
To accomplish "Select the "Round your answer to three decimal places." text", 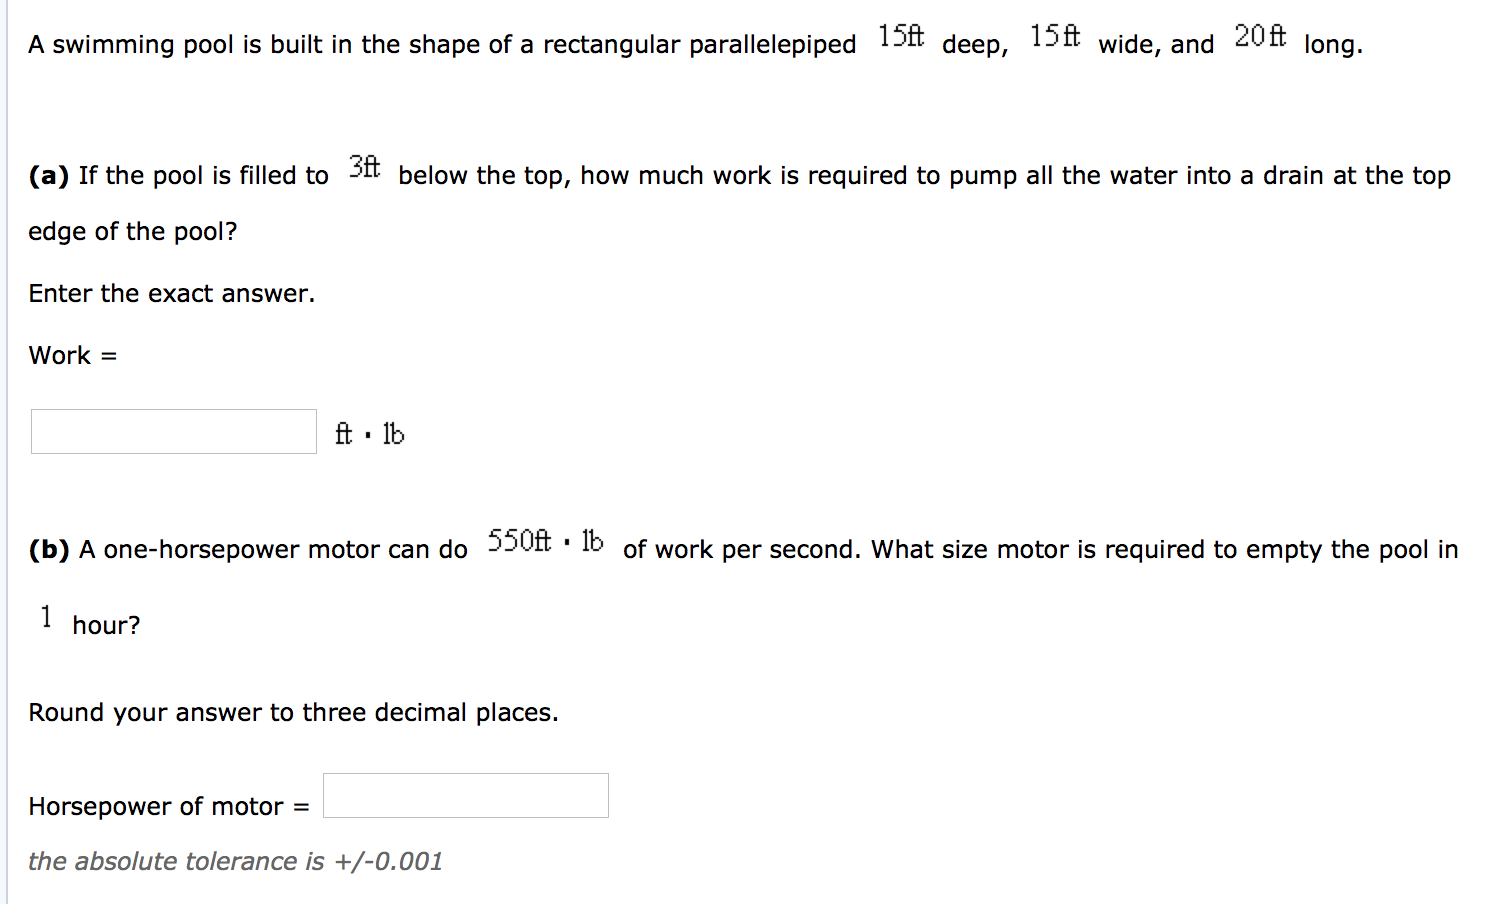I will [x=293, y=712].
